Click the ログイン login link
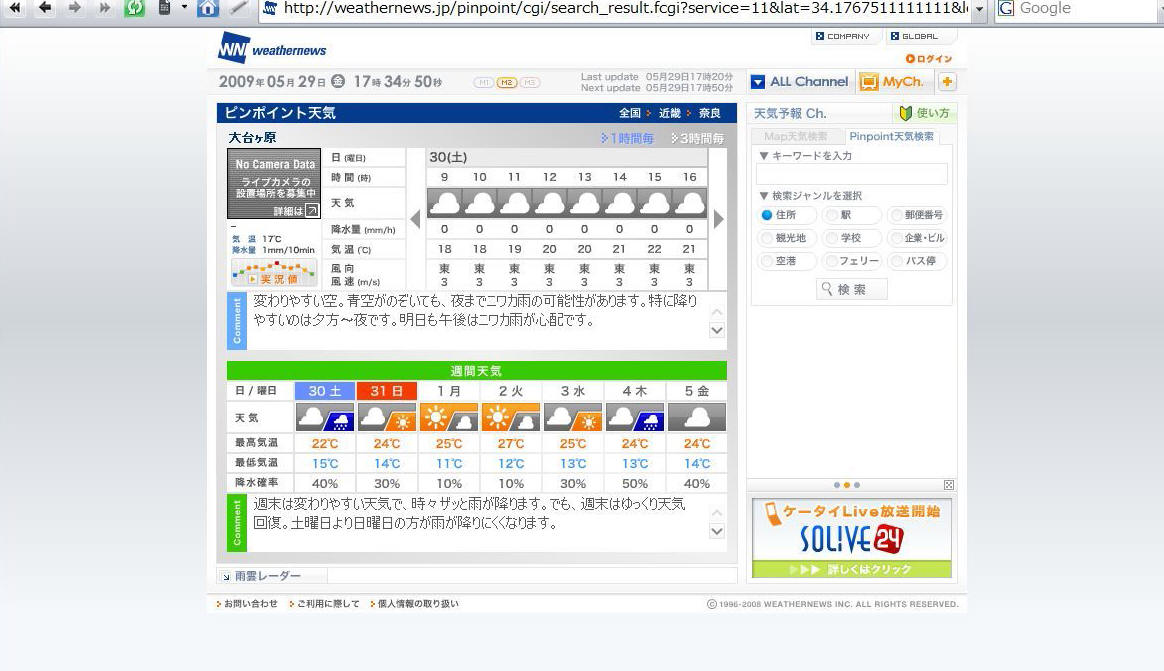The image size is (1164, 671). [x=929, y=59]
